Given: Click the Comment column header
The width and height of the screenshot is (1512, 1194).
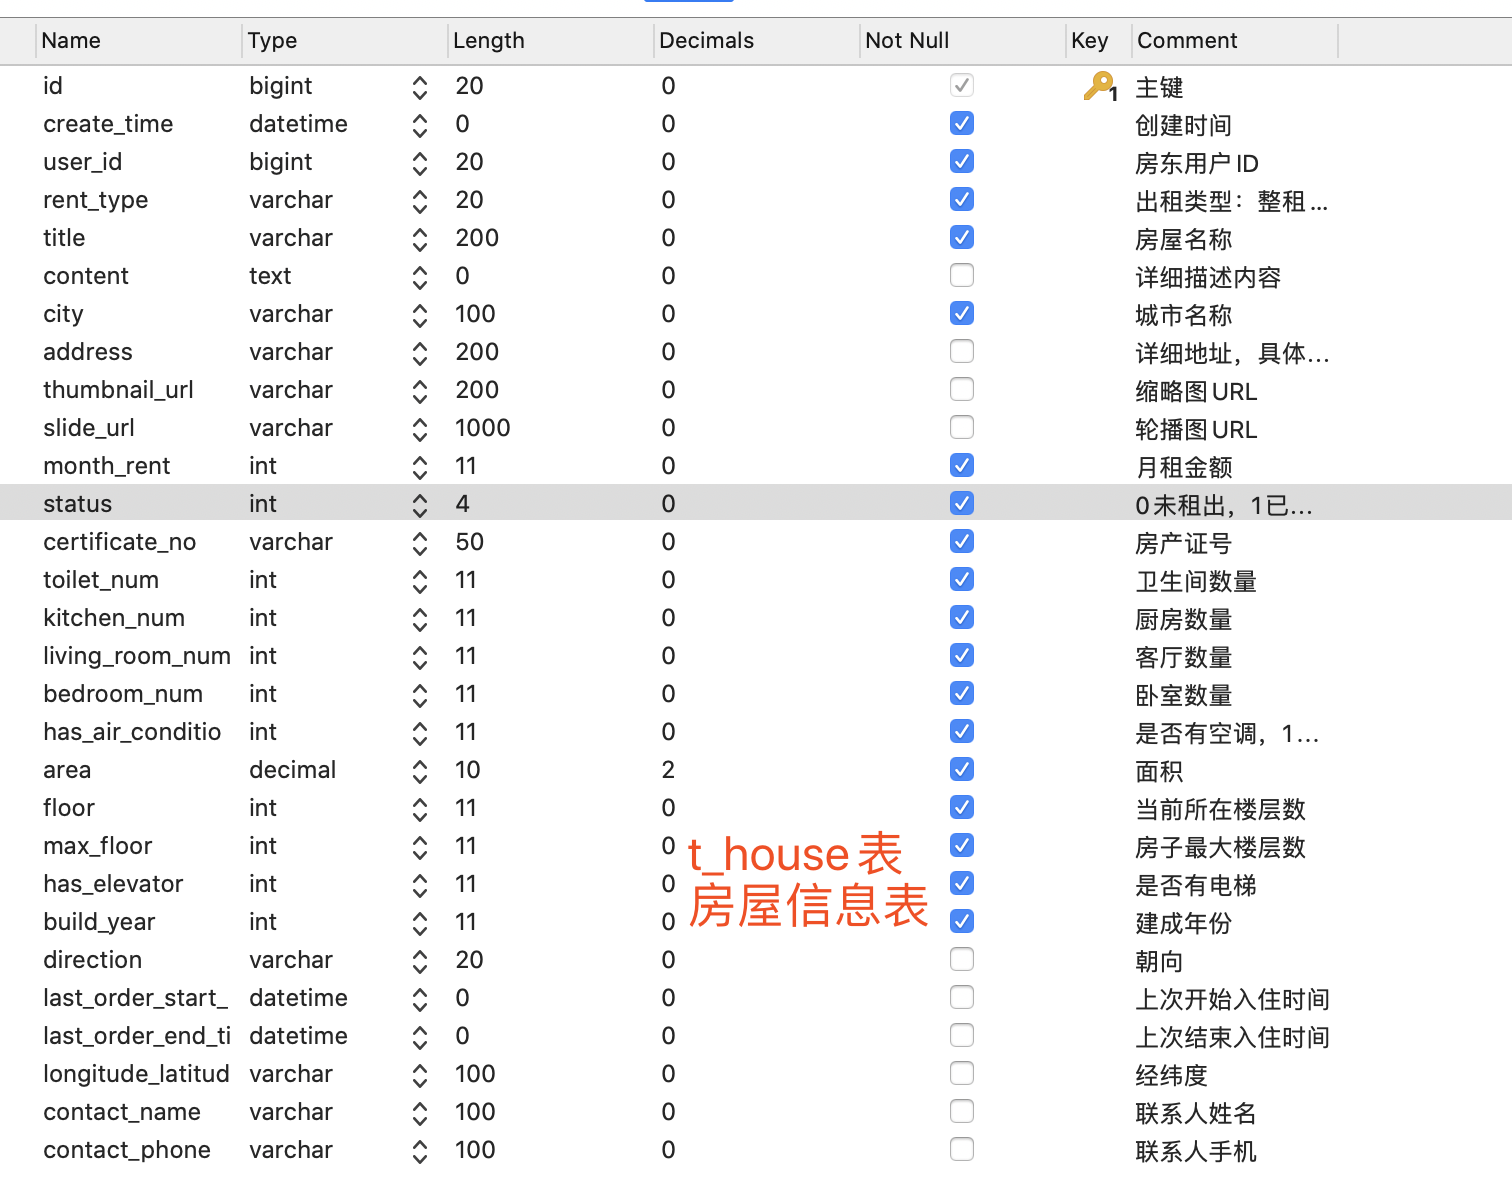Looking at the screenshot, I should click(1234, 41).
